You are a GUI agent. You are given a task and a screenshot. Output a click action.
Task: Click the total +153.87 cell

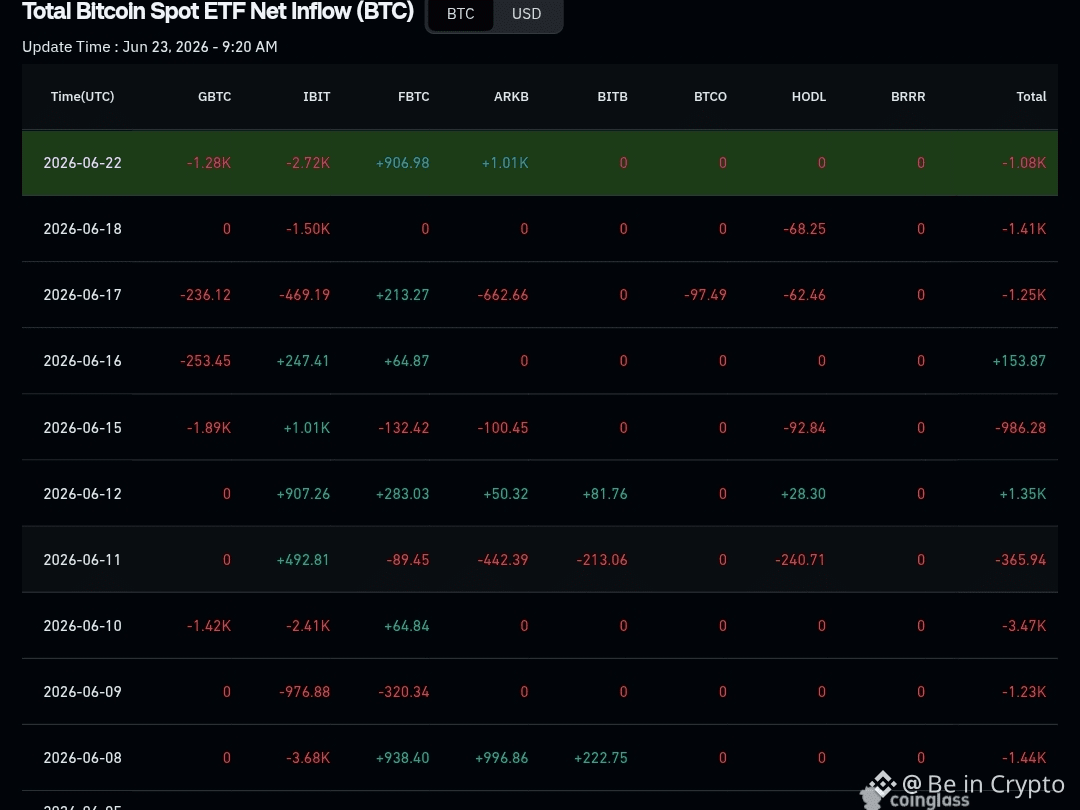pos(1019,361)
